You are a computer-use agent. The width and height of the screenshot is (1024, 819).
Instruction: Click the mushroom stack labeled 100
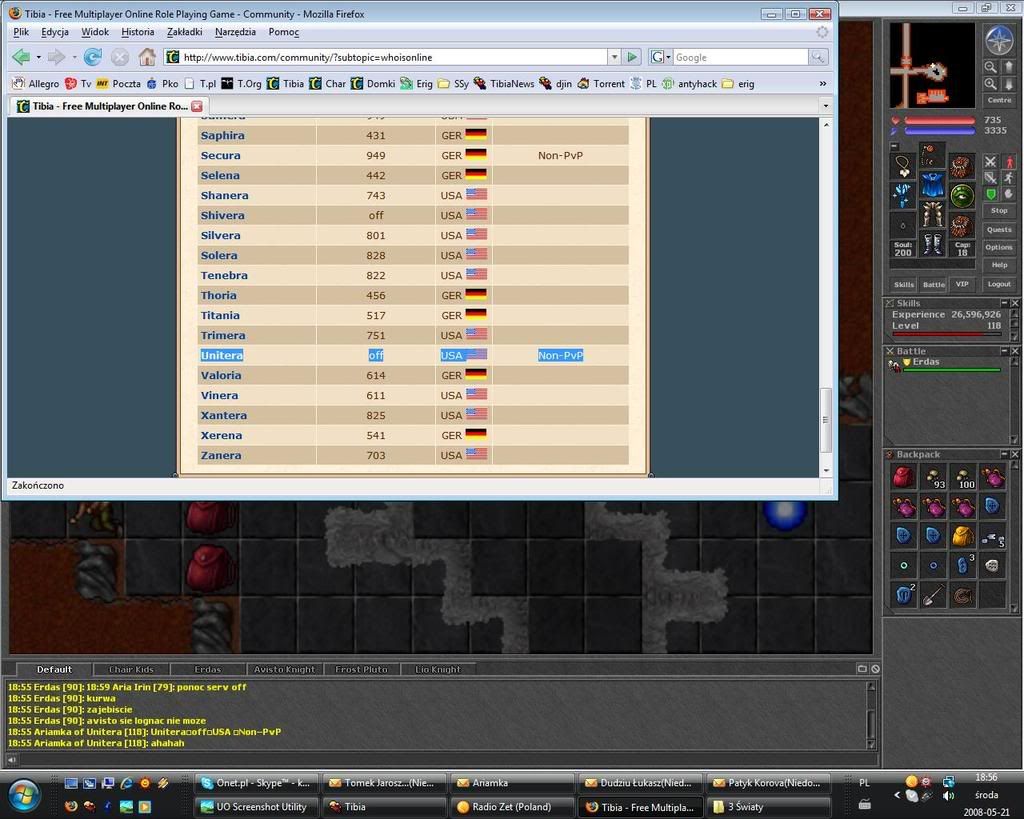pos(963,477)
